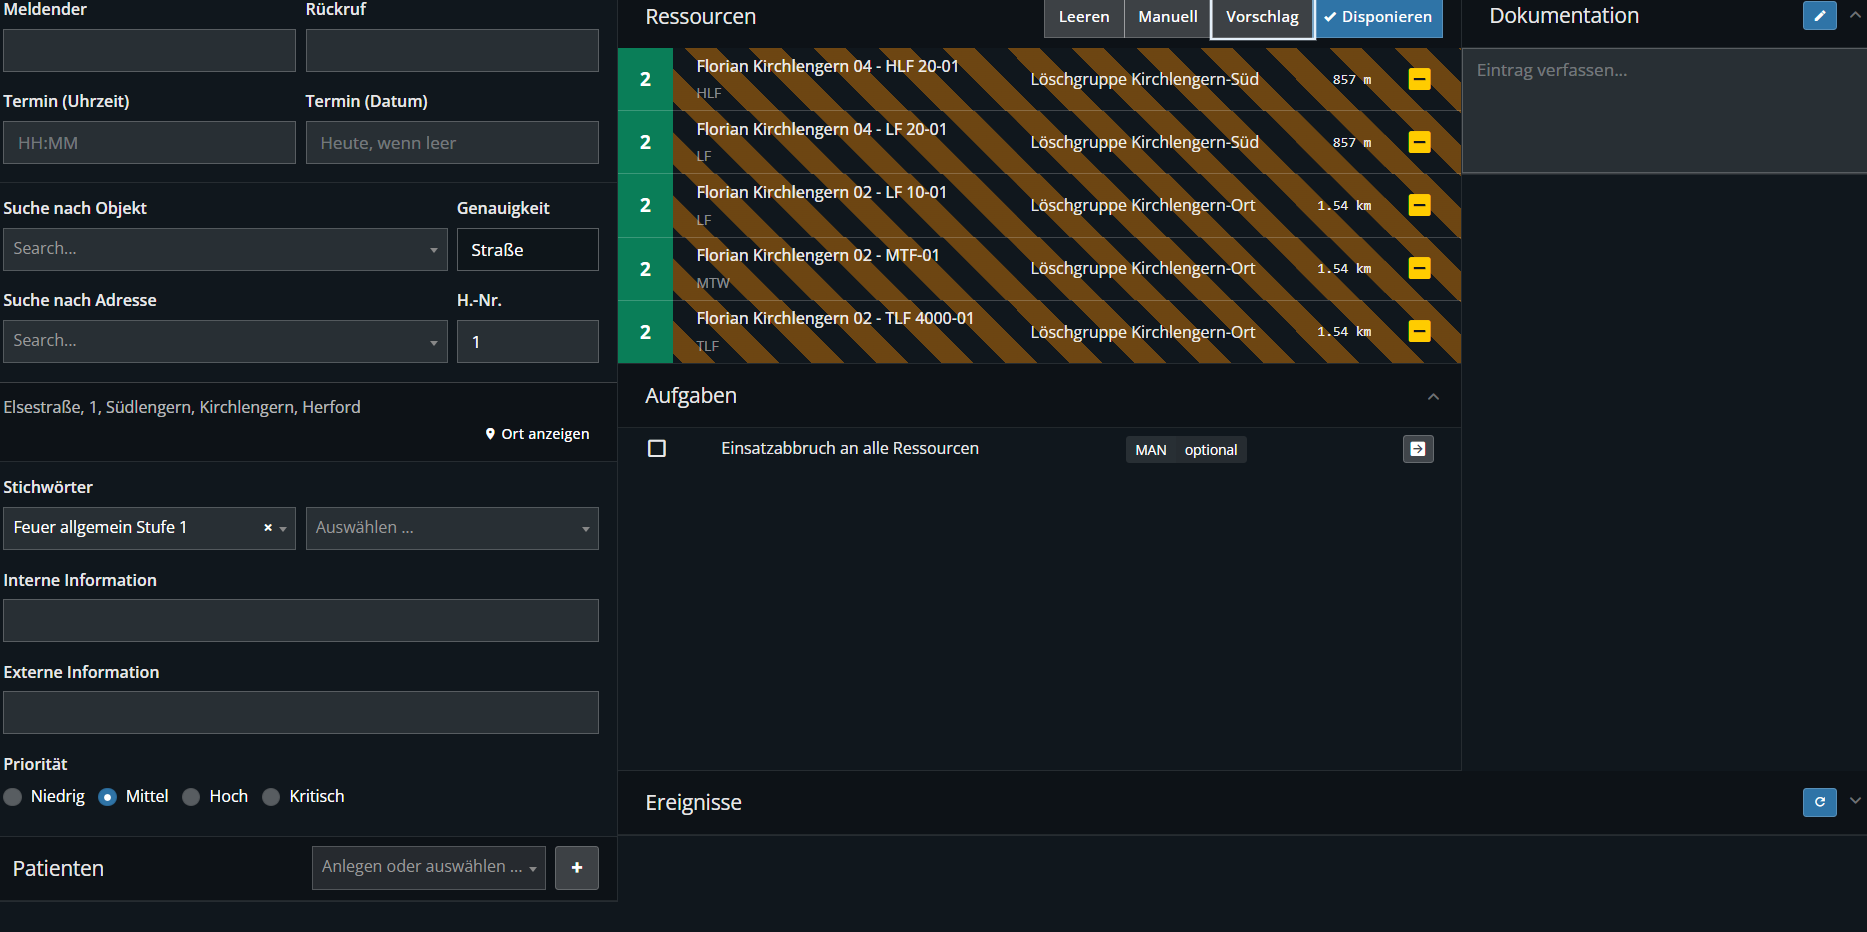Select Vorschlag resource mode
The height and width of the screenshot is (932, 1867).
tap(1262, 17)
